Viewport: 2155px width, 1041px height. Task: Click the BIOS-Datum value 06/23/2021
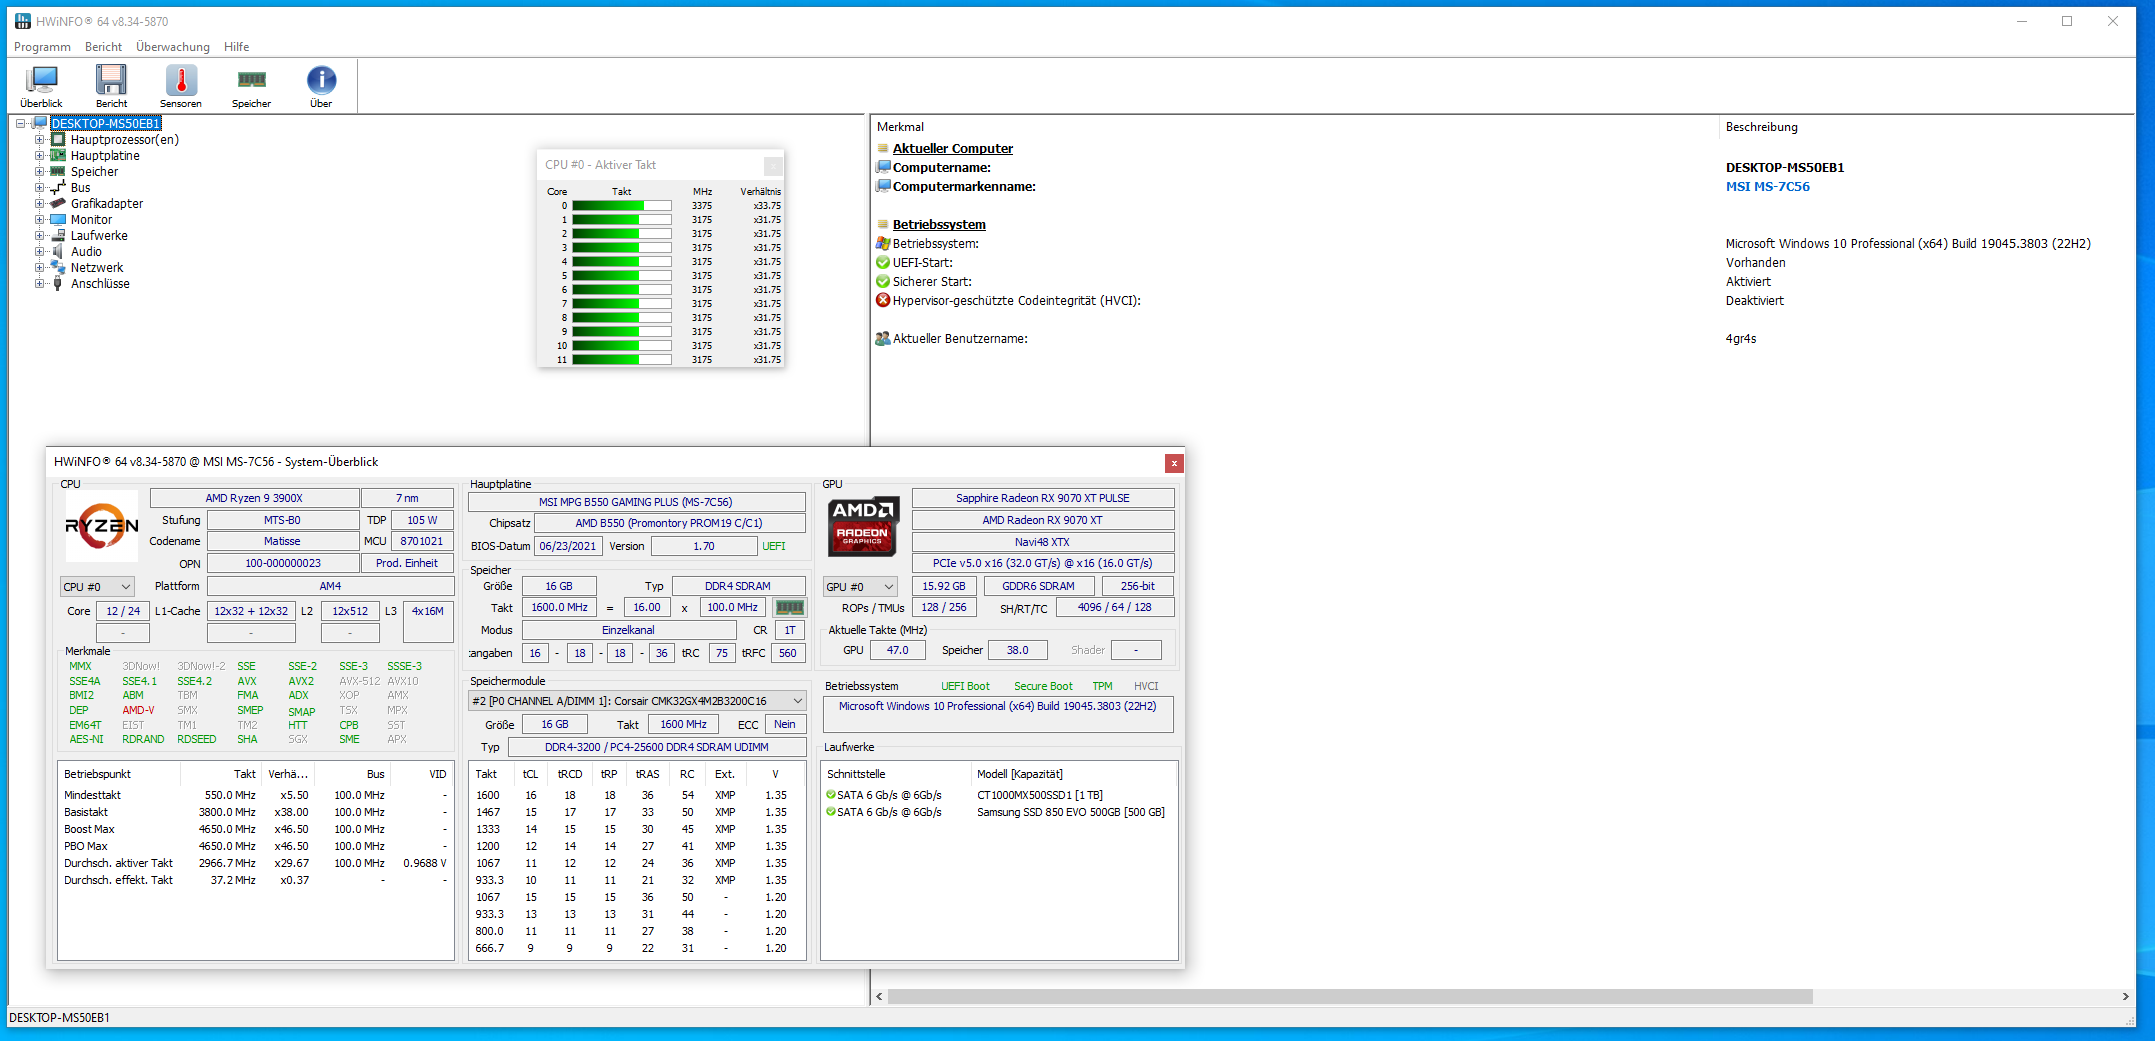(568, 546)
